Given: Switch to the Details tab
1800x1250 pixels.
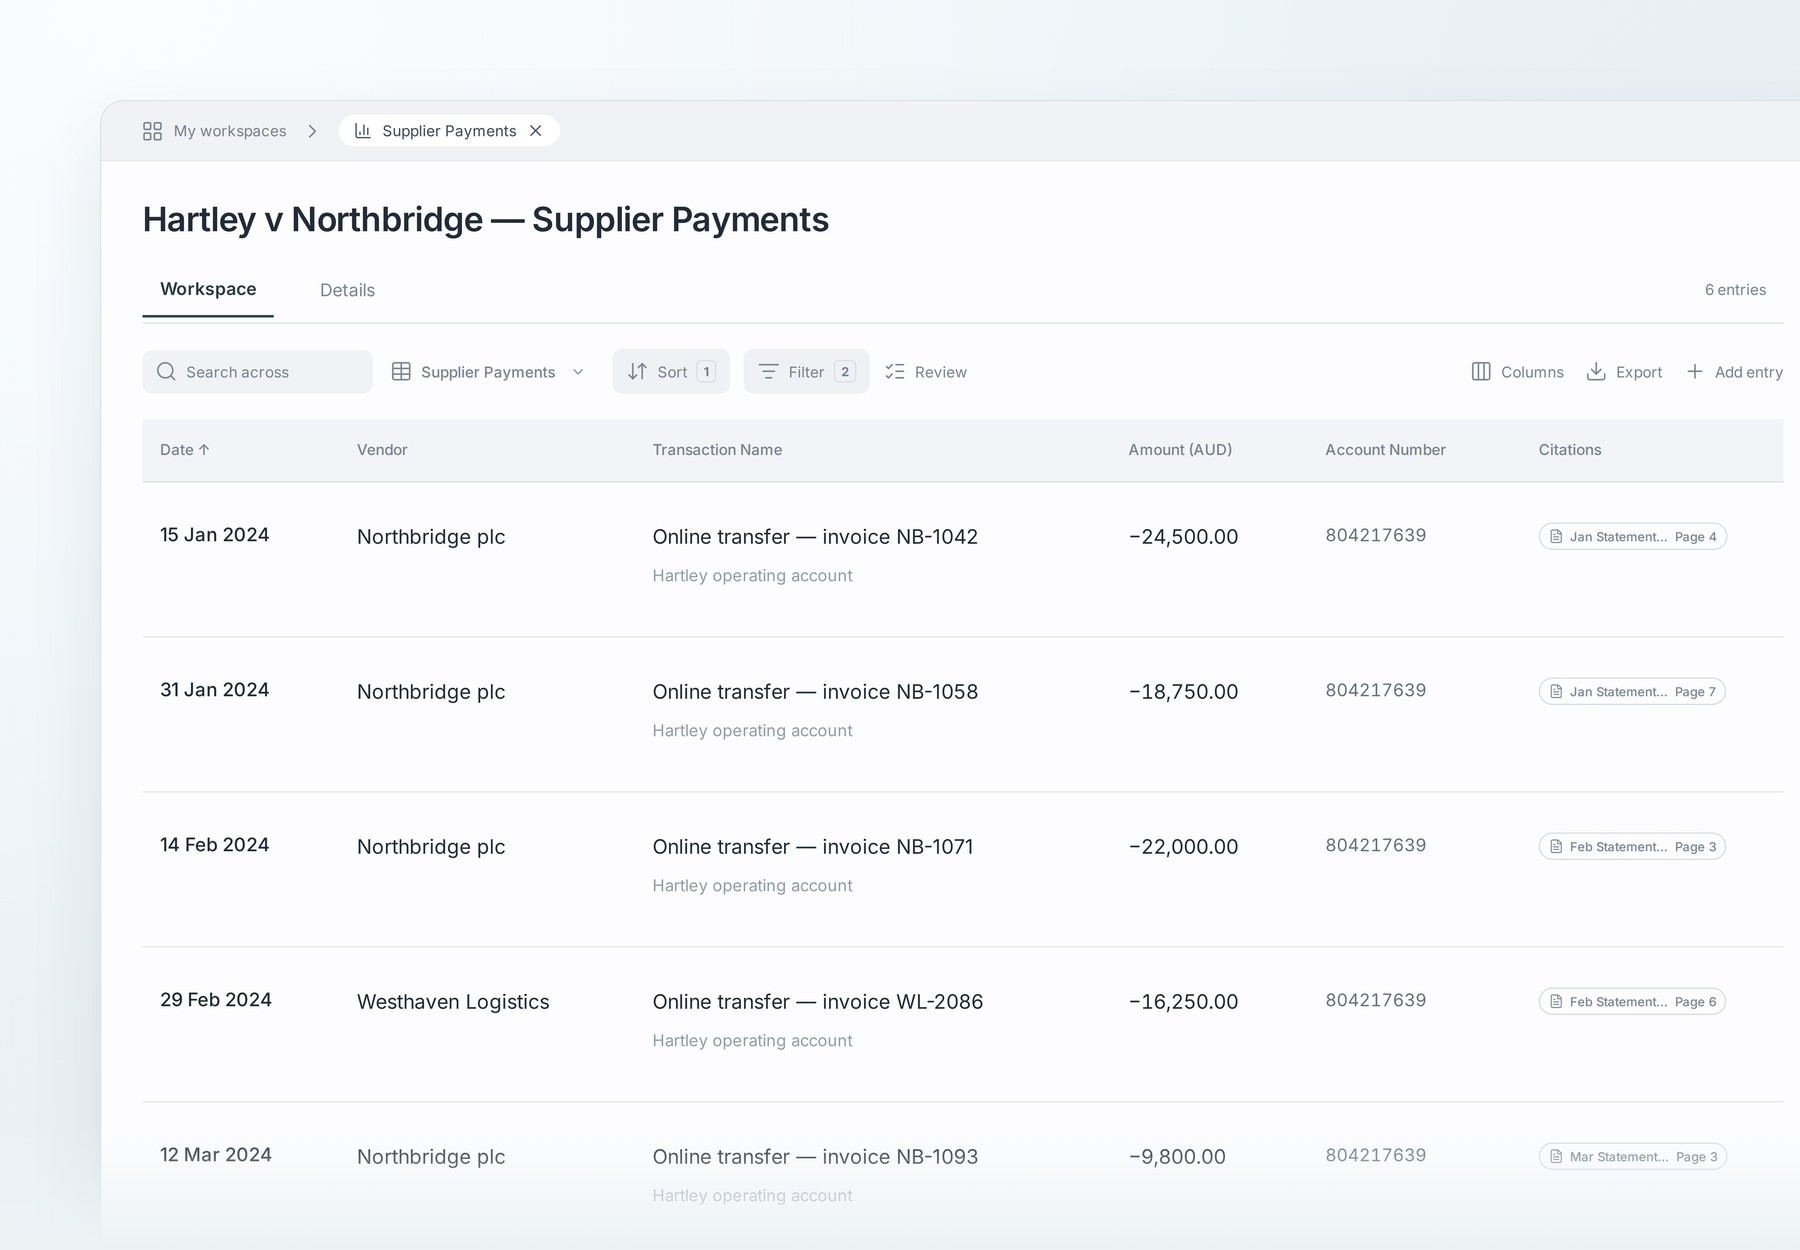Looking at the screenshot, I should click(x=347, y=290).
